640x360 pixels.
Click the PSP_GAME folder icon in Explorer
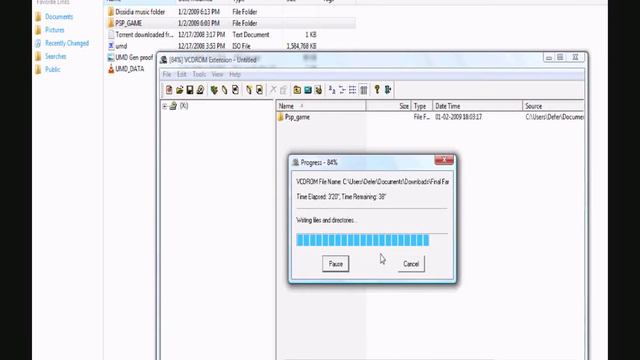click(111, 23)
